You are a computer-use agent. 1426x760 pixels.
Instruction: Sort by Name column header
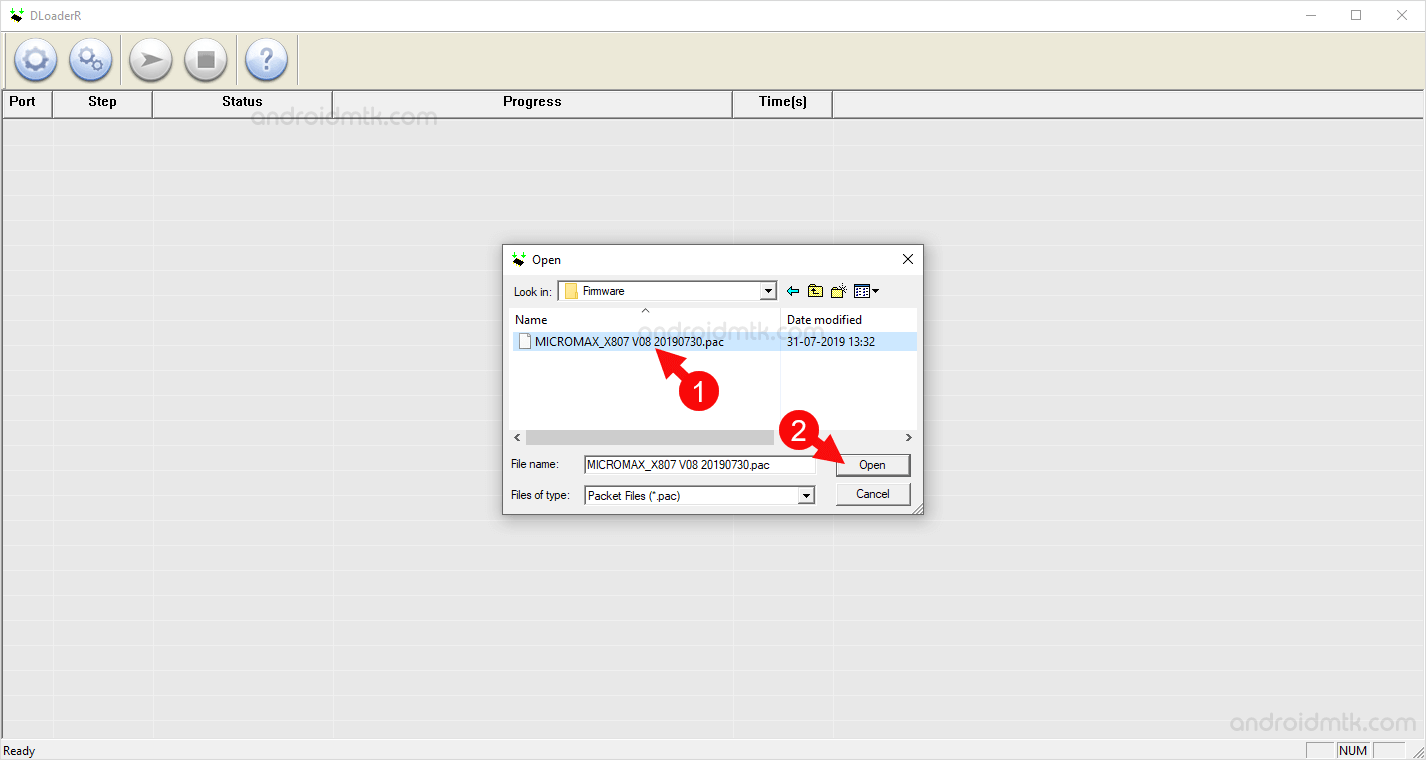click(x=645, y=320)
